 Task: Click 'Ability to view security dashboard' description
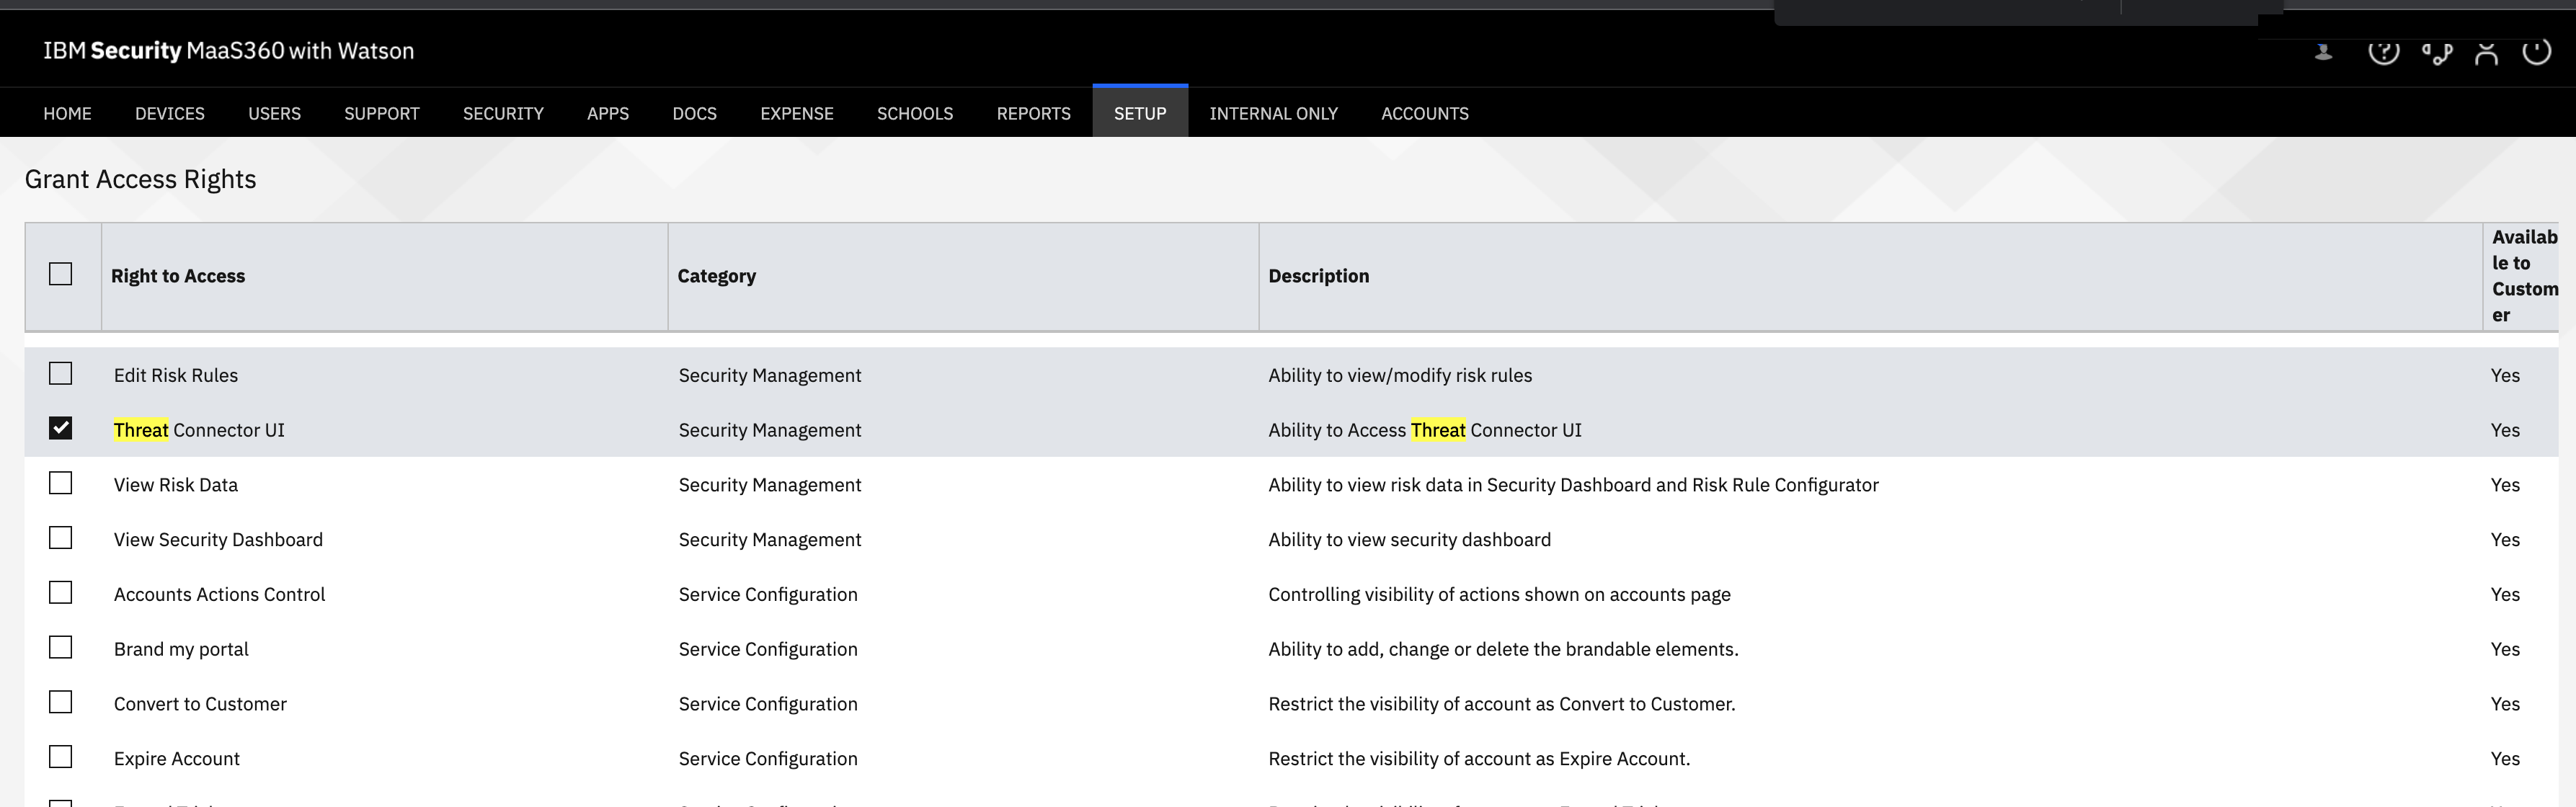[1409, 540]
